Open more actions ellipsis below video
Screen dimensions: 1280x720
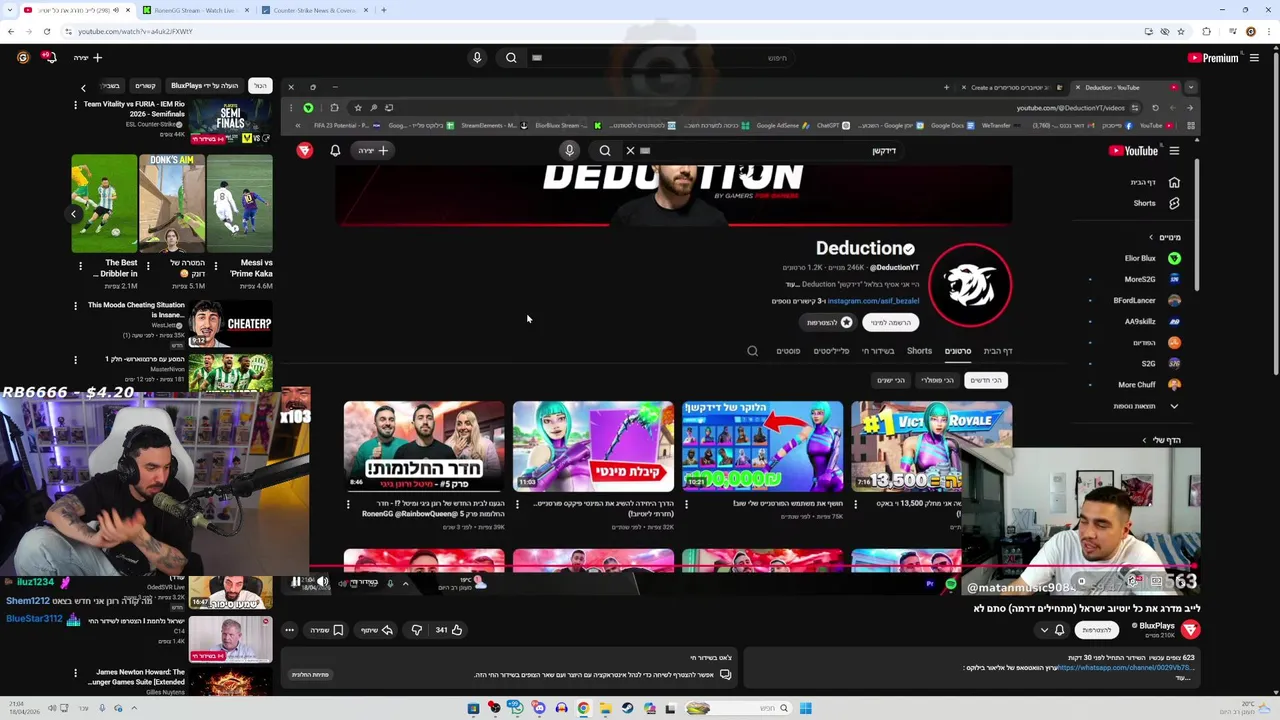pos(289,630)
